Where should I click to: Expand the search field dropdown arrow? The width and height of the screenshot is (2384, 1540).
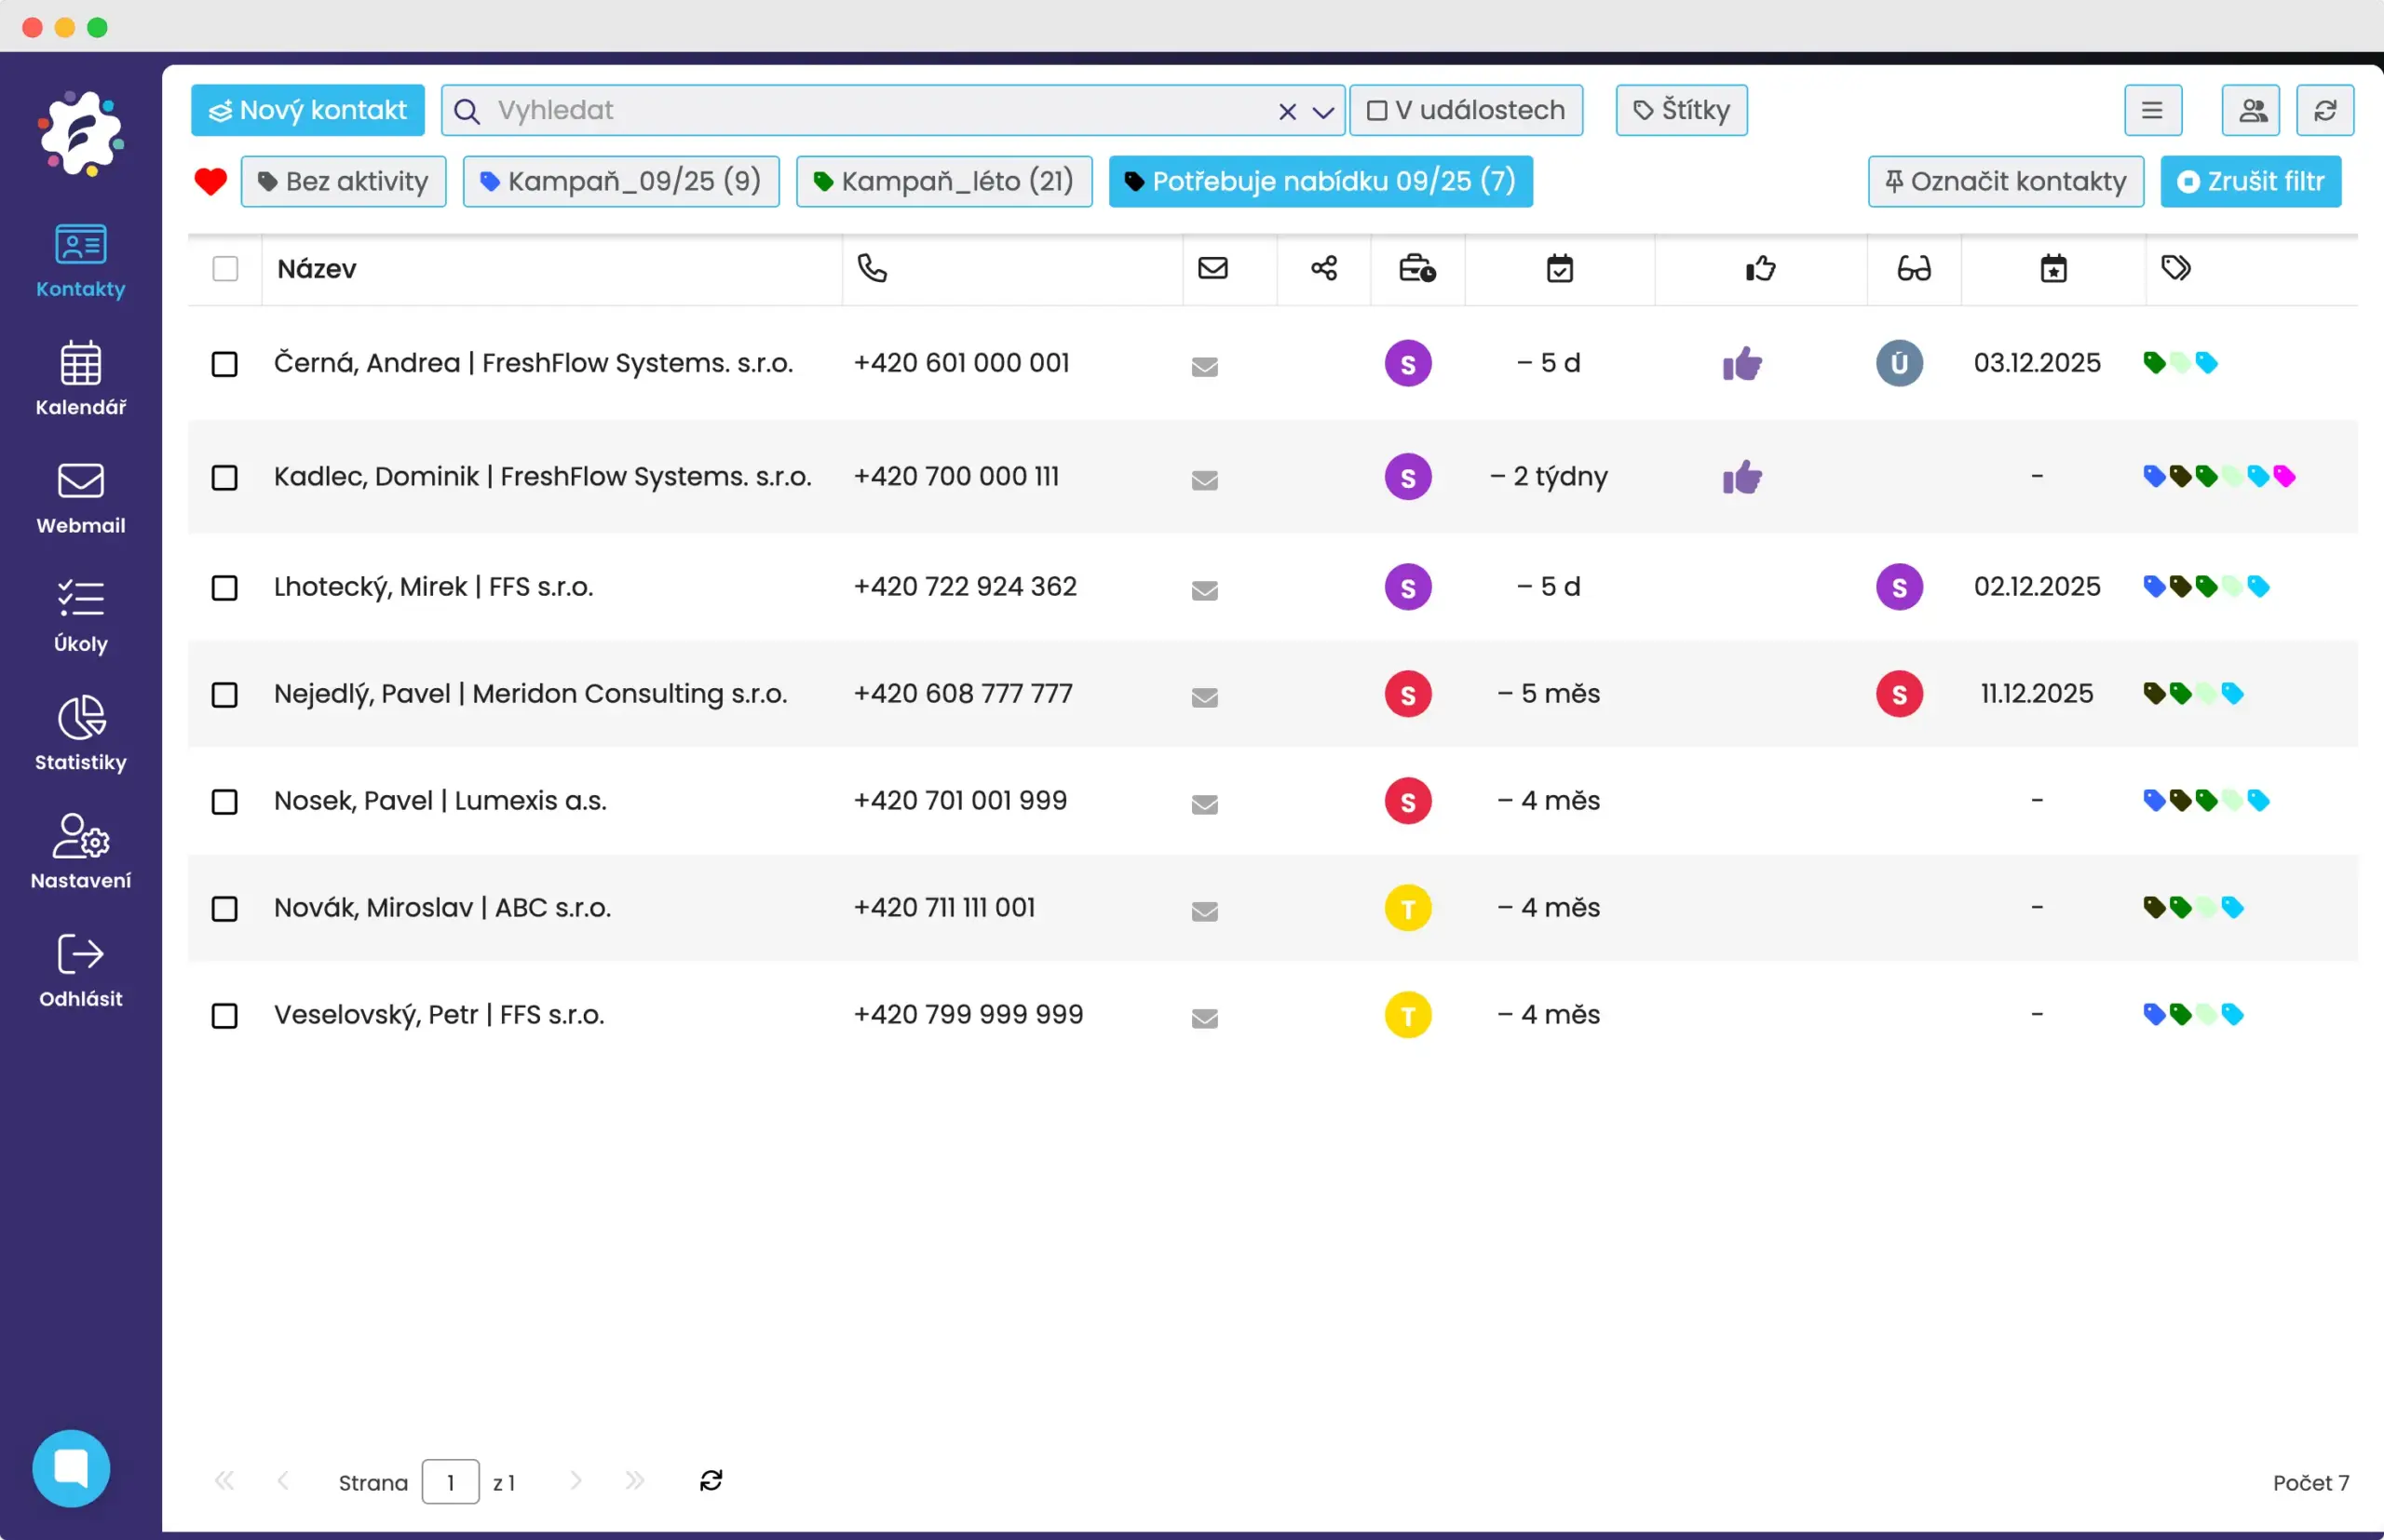pos(1323,112)
